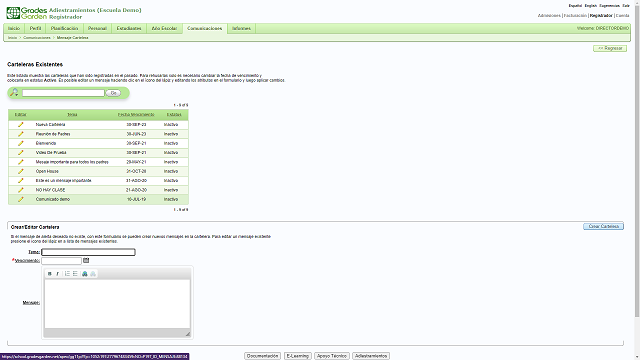The width and height of the screenshot is (640, 360).
Task: Edit Mesaje importante para todos los padres
Action: coord(20,162)
